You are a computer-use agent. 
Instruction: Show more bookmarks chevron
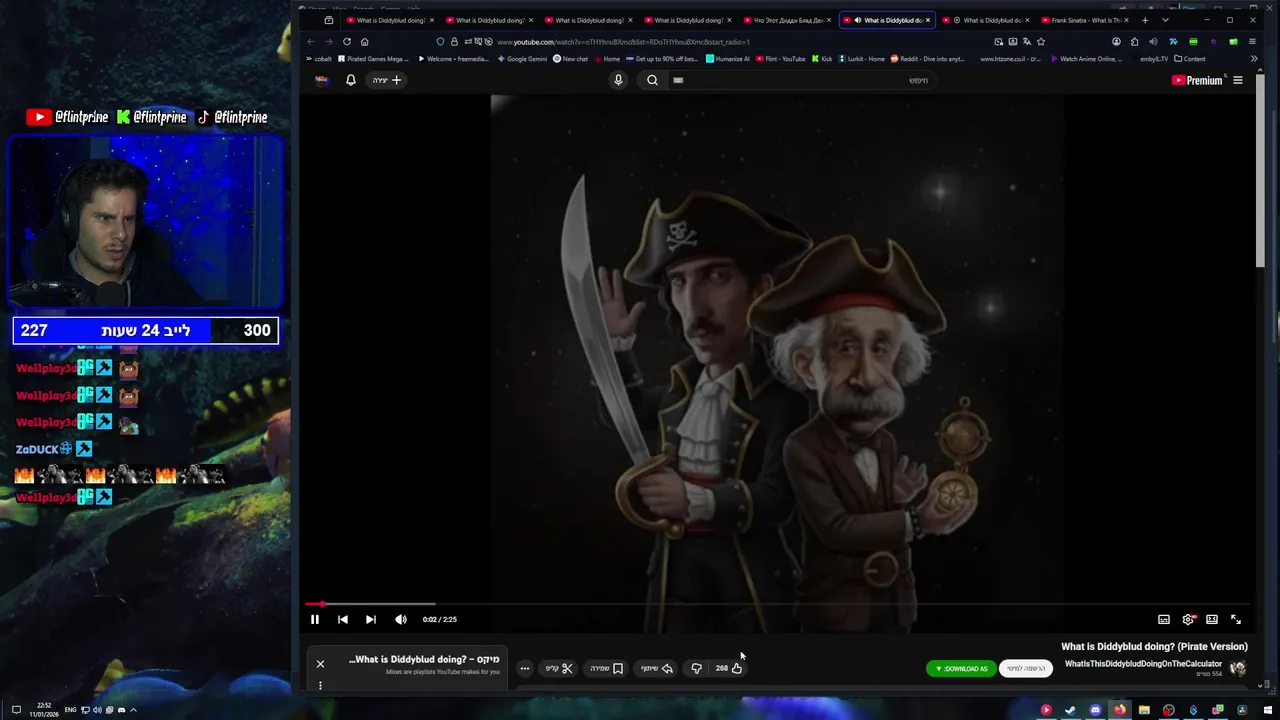[x=1254, y=59]
